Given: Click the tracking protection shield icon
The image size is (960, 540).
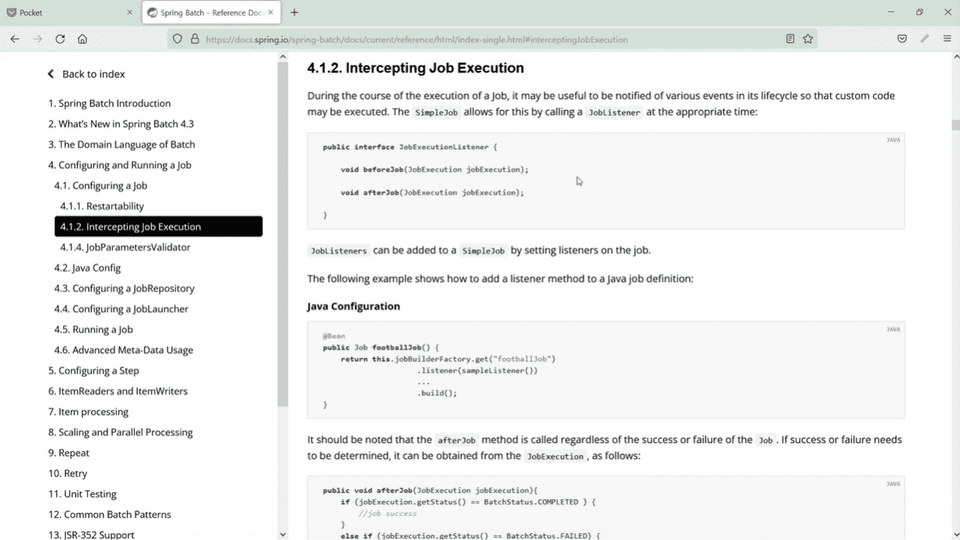Looking at the screenshot, I should click(x=177, y=39).
